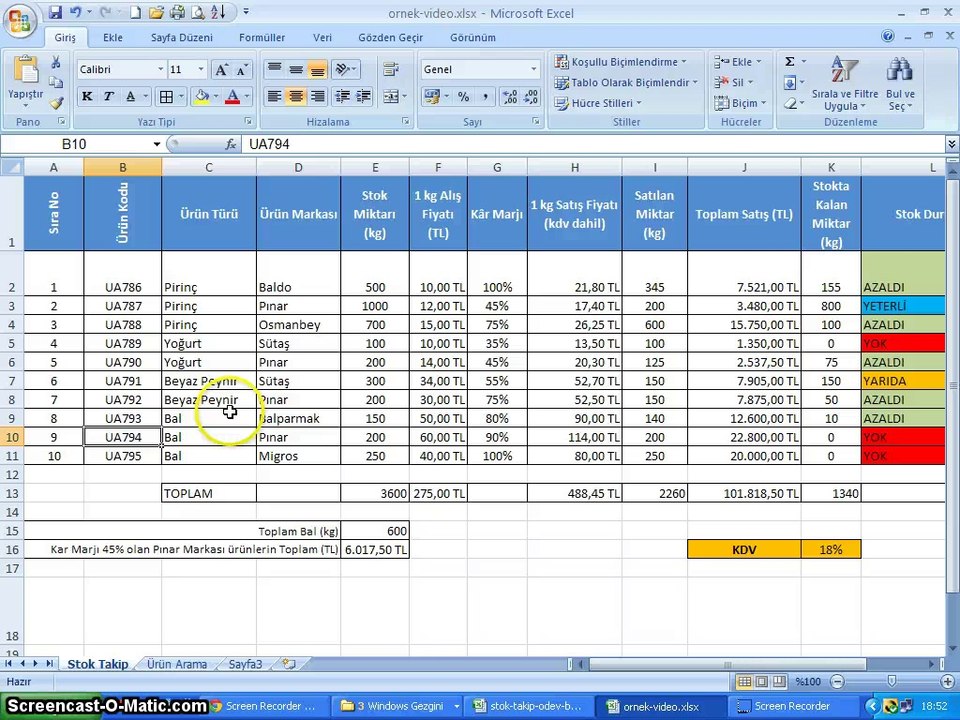
Task: Zoom out with the minus button
Action: (x=838, y=681)
